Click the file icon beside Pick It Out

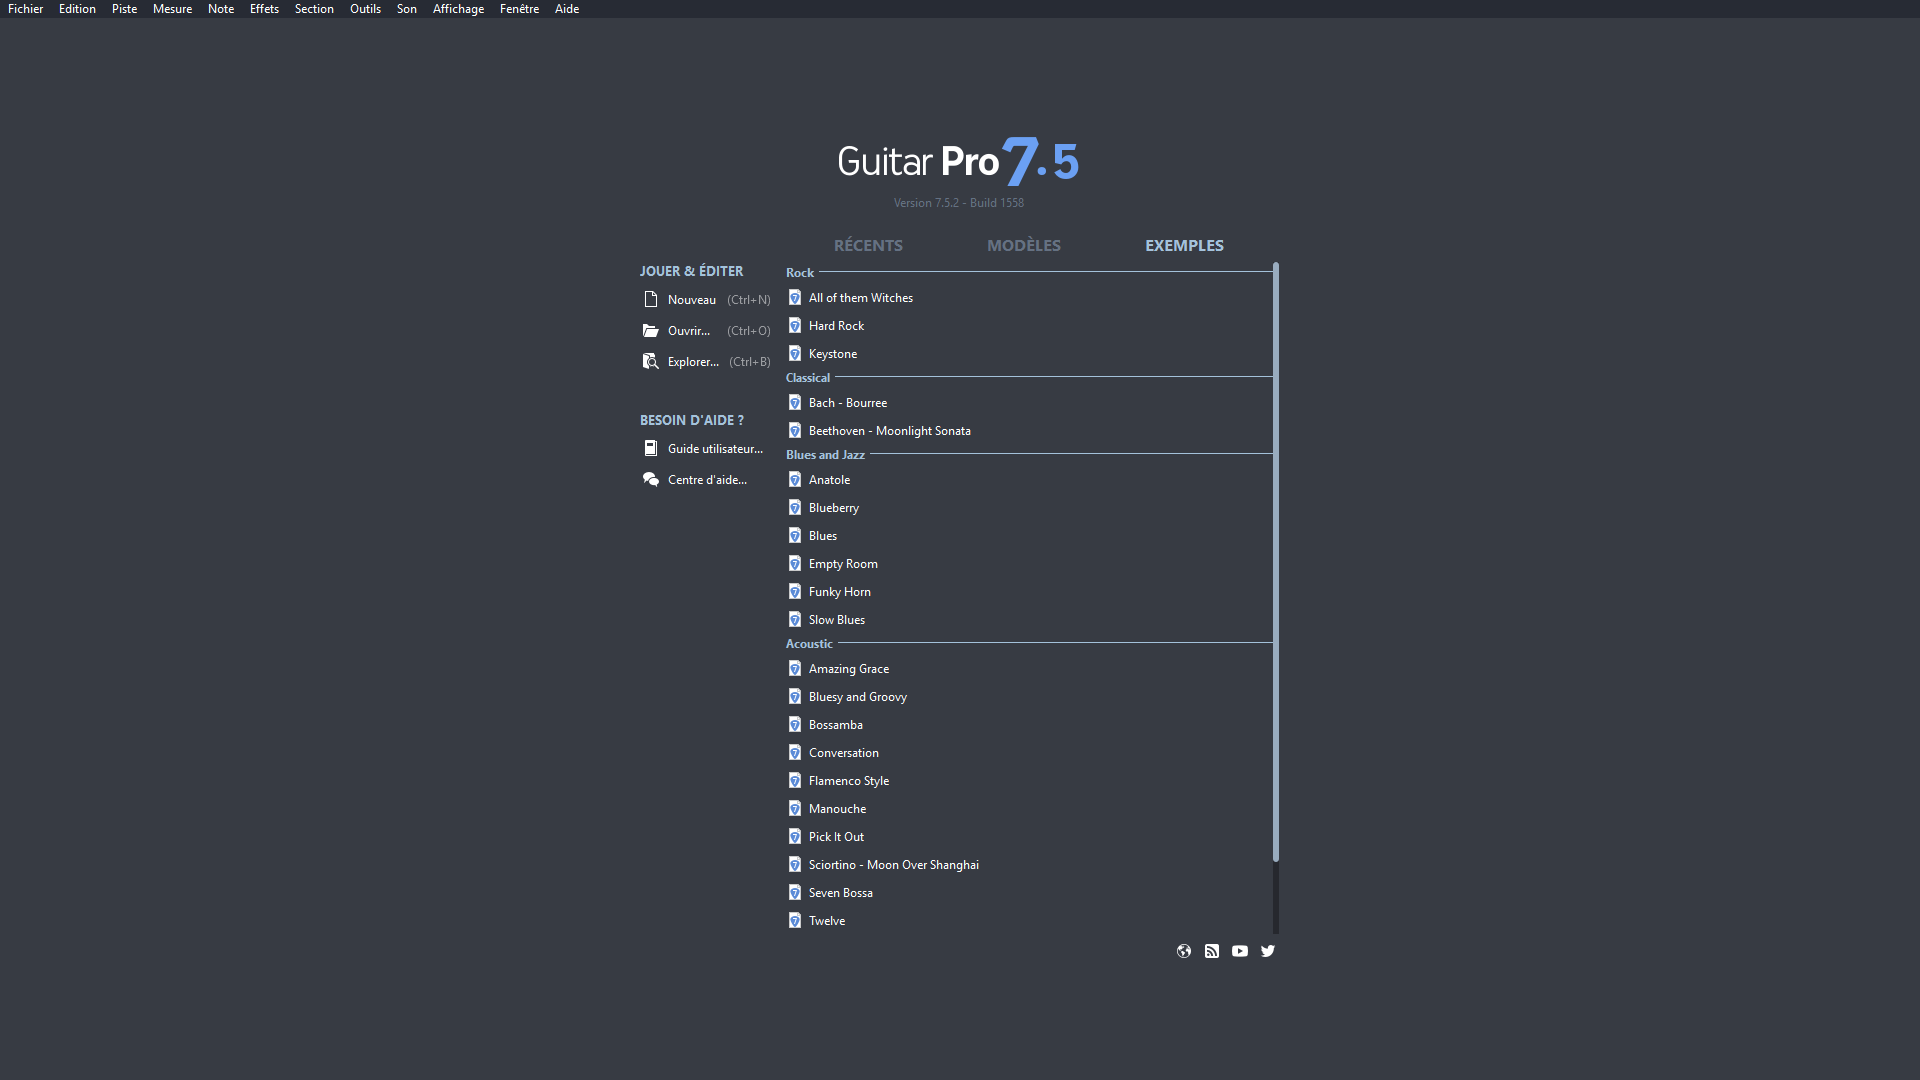(795, 836)
